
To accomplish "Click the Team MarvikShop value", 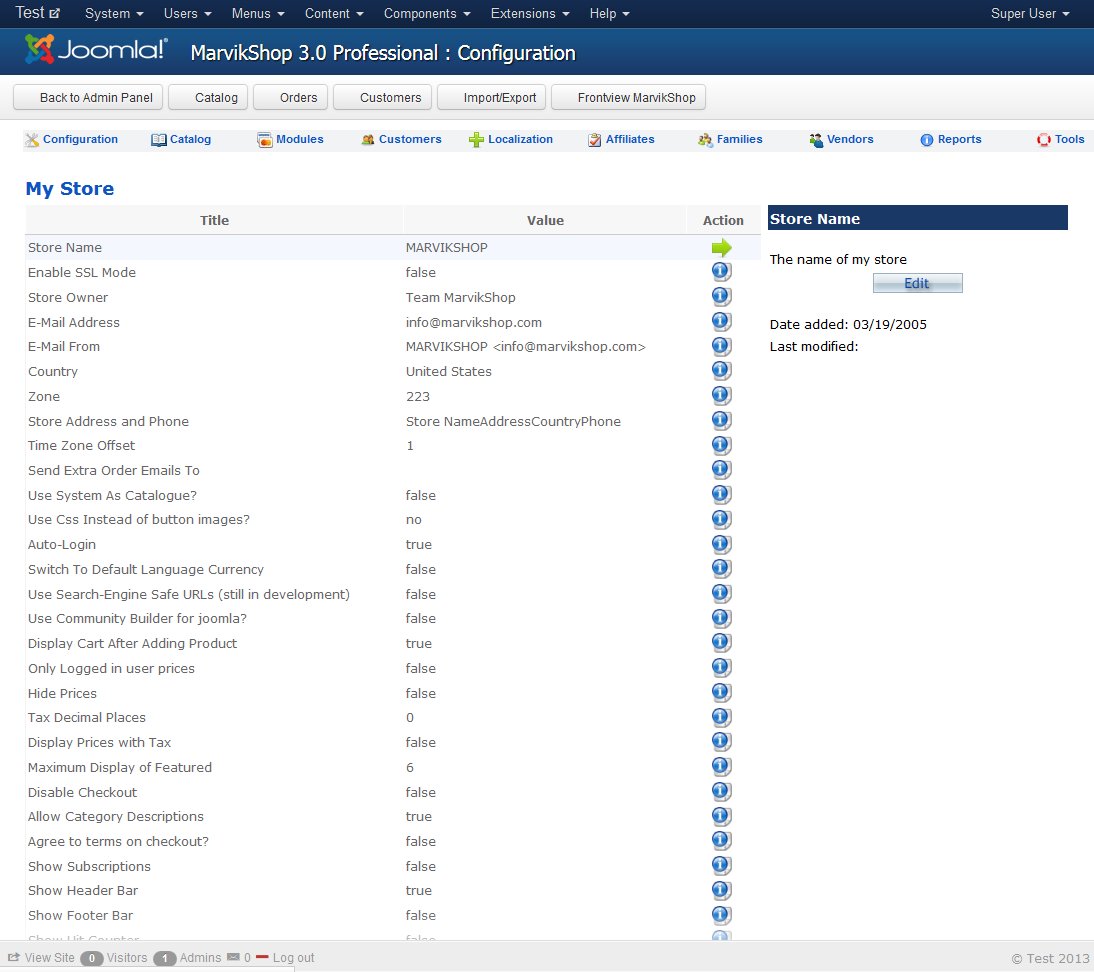I will point(460,297).
